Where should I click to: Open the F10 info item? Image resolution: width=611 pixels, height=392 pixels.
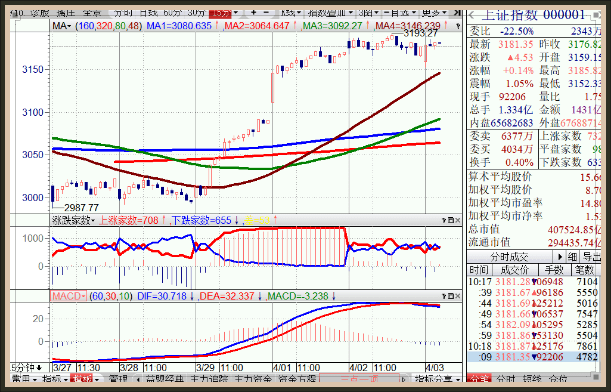[x=18, y=13]
